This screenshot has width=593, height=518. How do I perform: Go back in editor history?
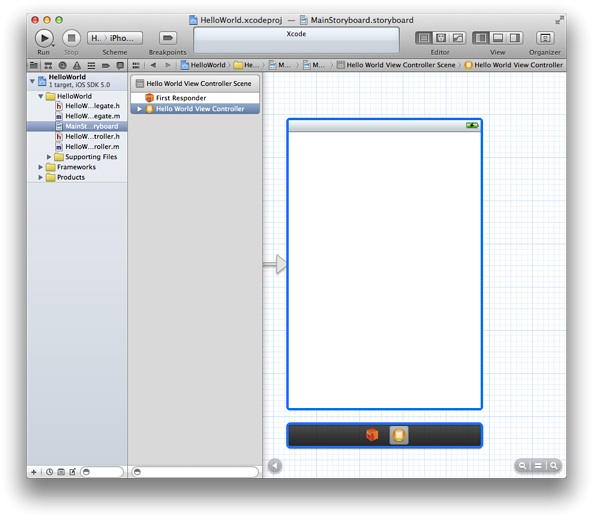(x=153, y=65)
